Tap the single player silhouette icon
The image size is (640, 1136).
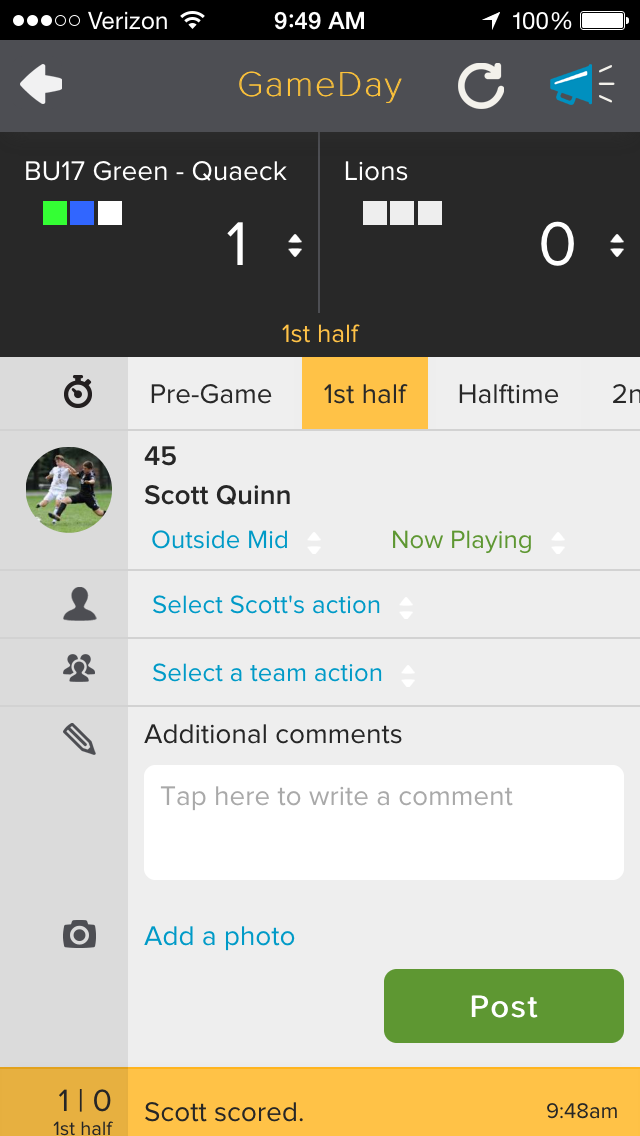pyautogui.click(x=79, y=604)
